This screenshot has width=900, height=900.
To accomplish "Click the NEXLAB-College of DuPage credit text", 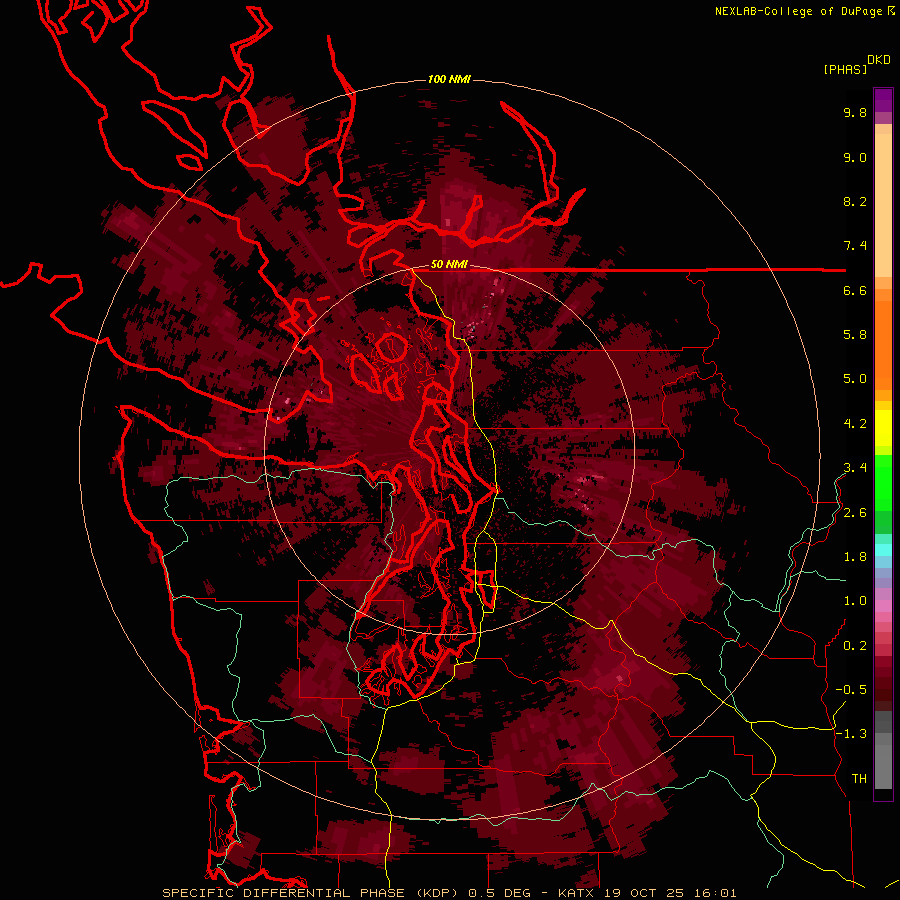I will pos(798,11).
